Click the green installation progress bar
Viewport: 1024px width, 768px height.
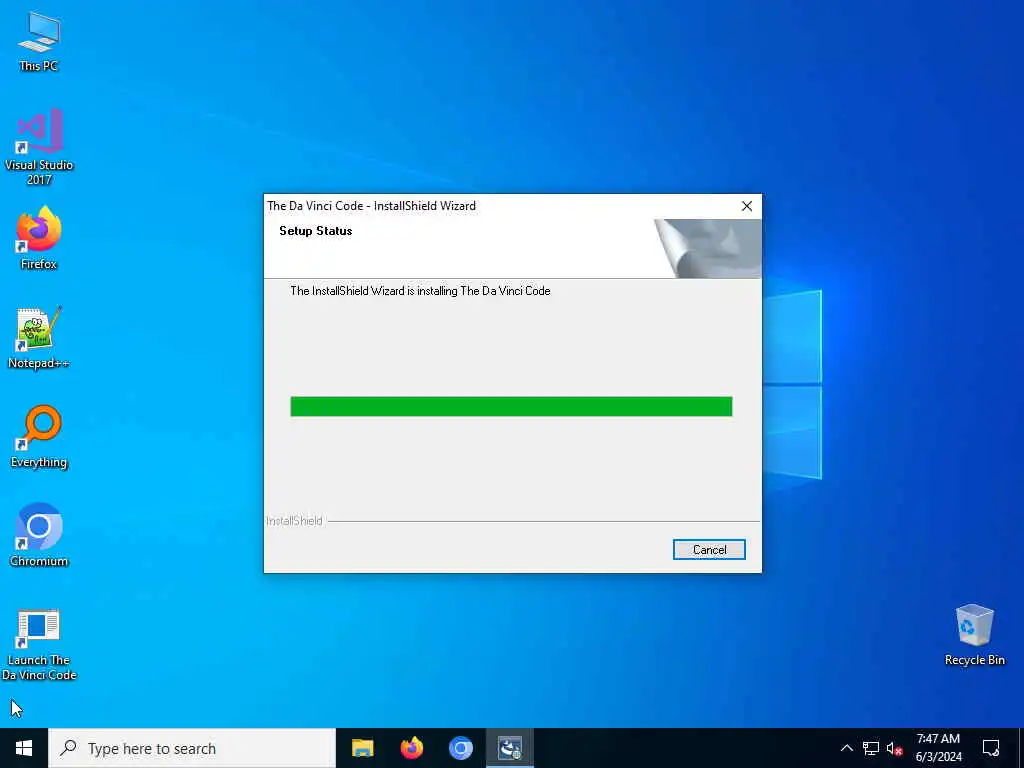pyautogui.click(x=511, y=406)
